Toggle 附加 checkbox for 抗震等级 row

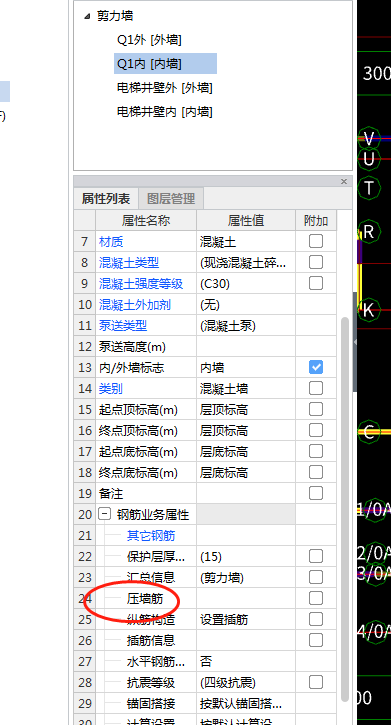click(x=316, y=682)
